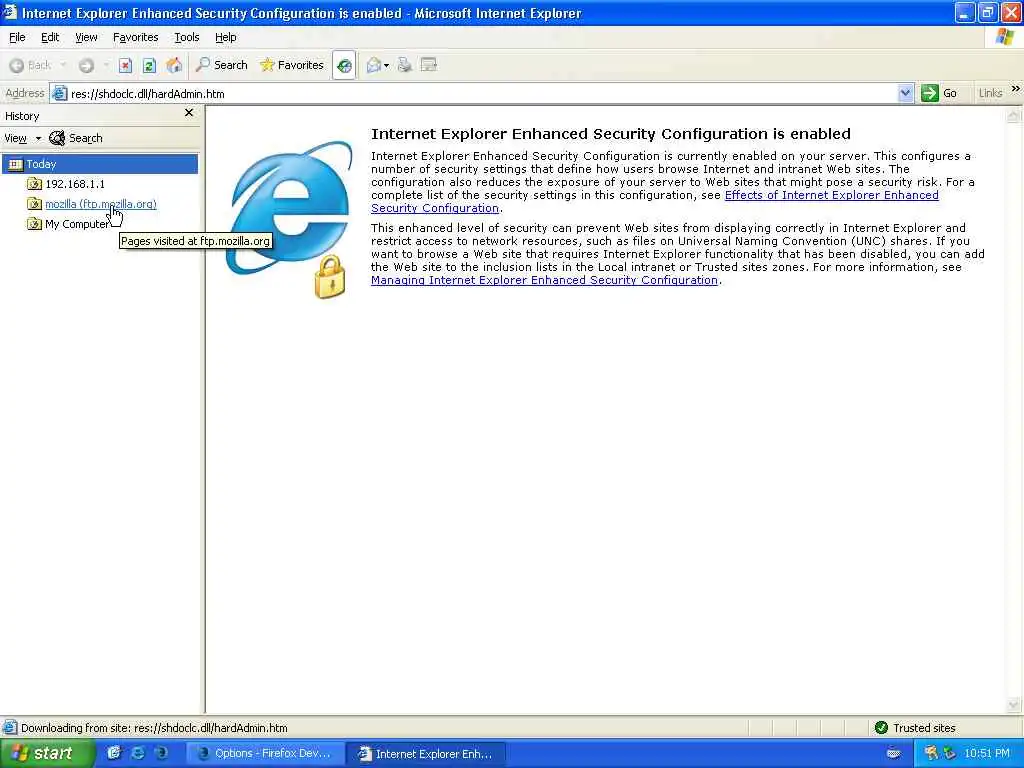
Task: Open the Forward button history dropdown arrow
Action: 106,65
